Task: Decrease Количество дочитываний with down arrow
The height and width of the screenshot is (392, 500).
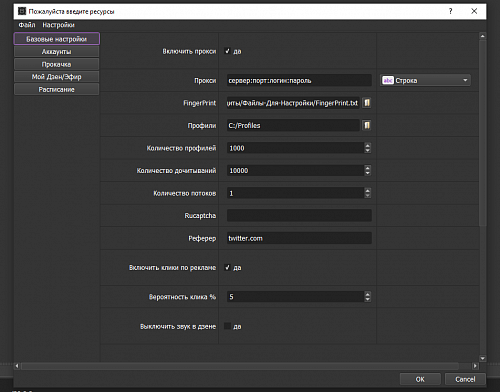Action: (x=367, y=173)
